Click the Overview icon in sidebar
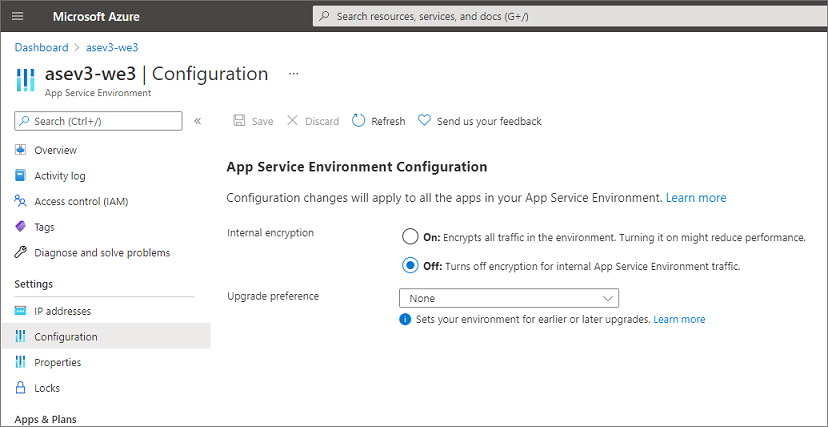 21,150
